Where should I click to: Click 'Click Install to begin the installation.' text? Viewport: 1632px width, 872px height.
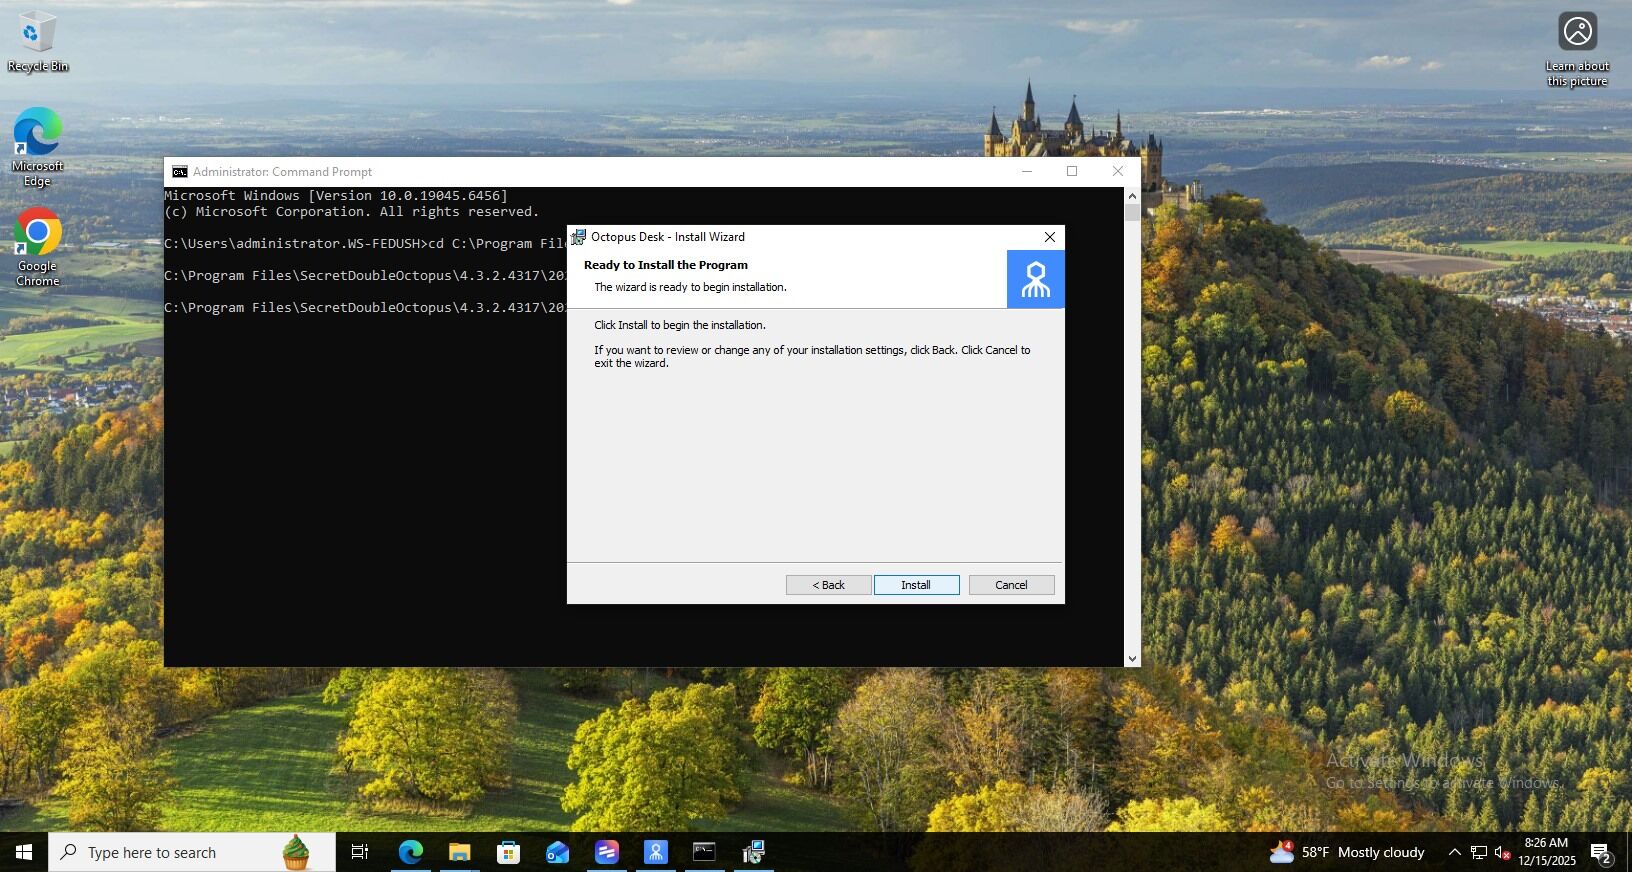(x=680, y=325)
